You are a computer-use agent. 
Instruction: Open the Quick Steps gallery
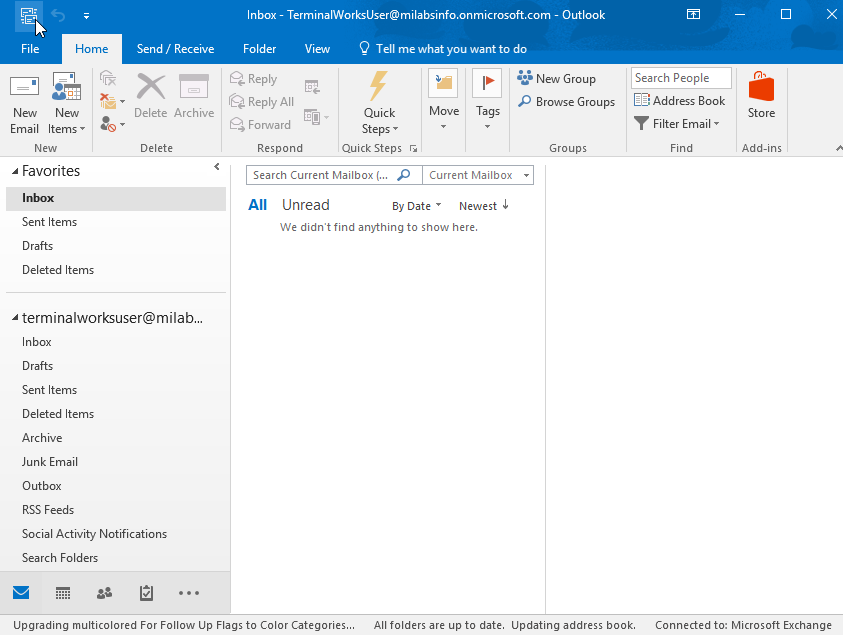pos(380,104)
